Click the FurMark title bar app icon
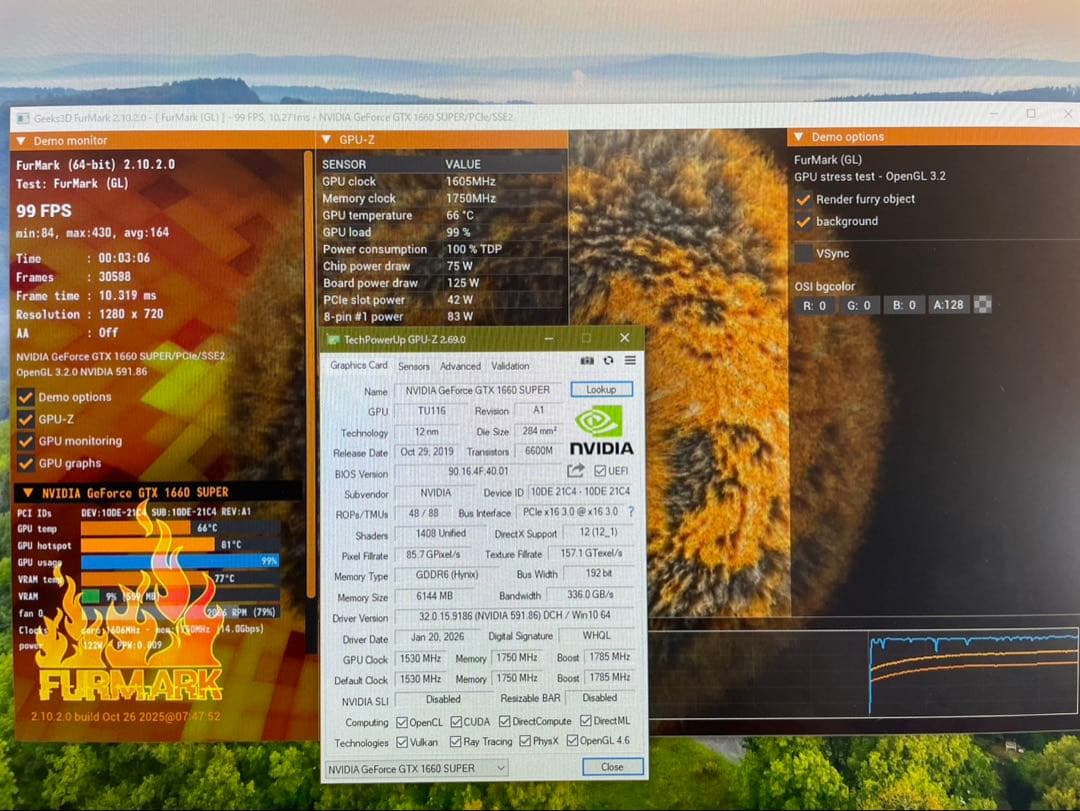Viewport: 1080px width, 811px height. pyautogui.click(x=23, y=118)
